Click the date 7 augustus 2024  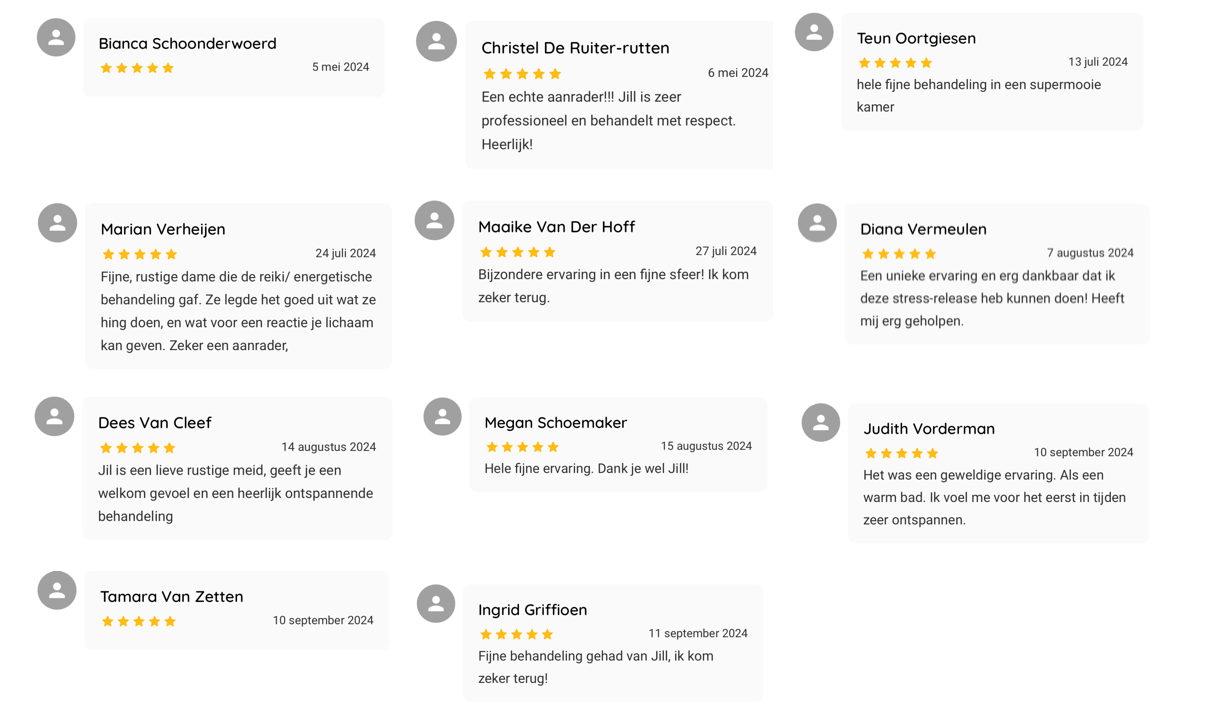[x=1090, y=253]
